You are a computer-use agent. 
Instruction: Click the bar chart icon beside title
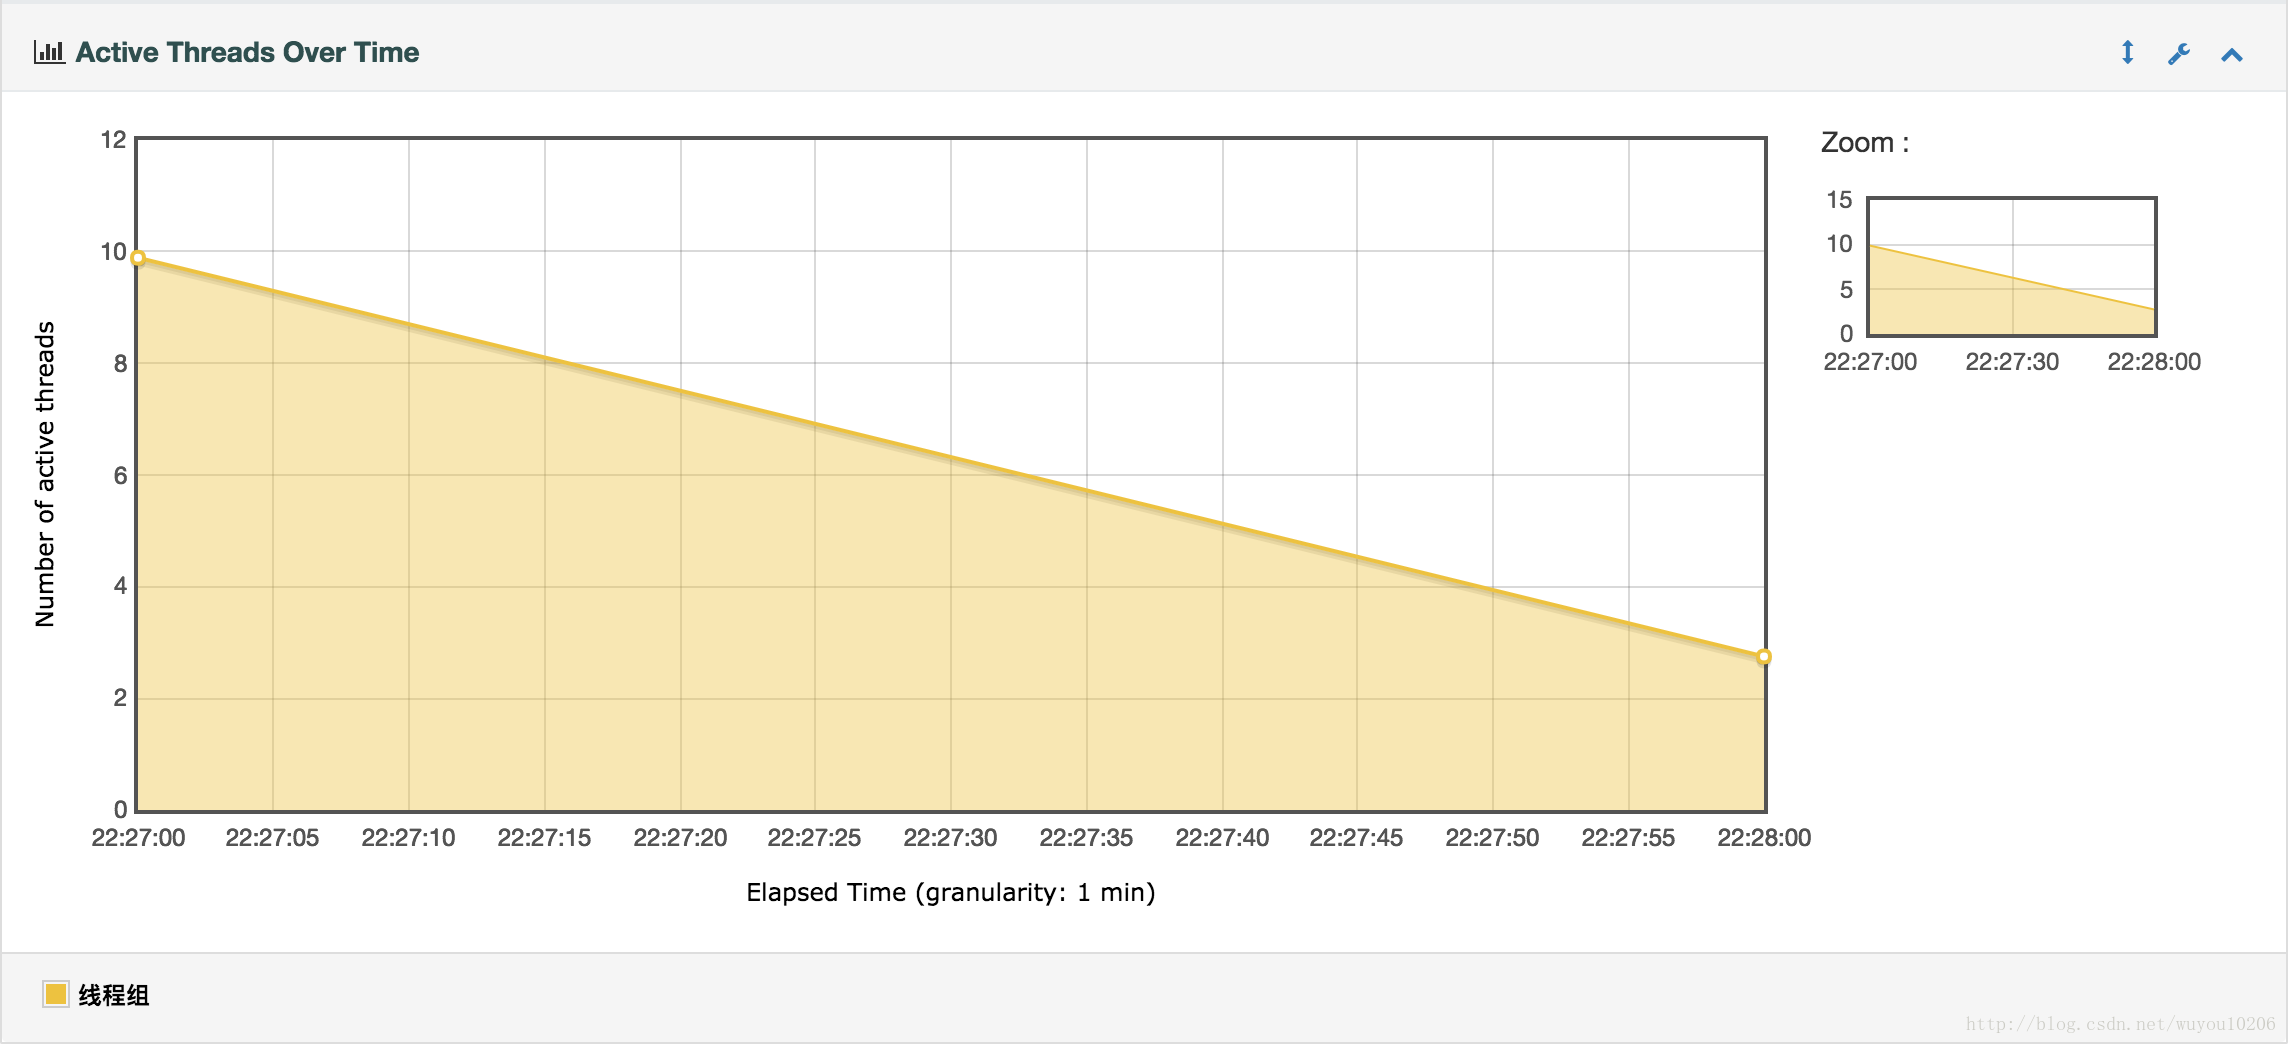click(x=49, y=52)
